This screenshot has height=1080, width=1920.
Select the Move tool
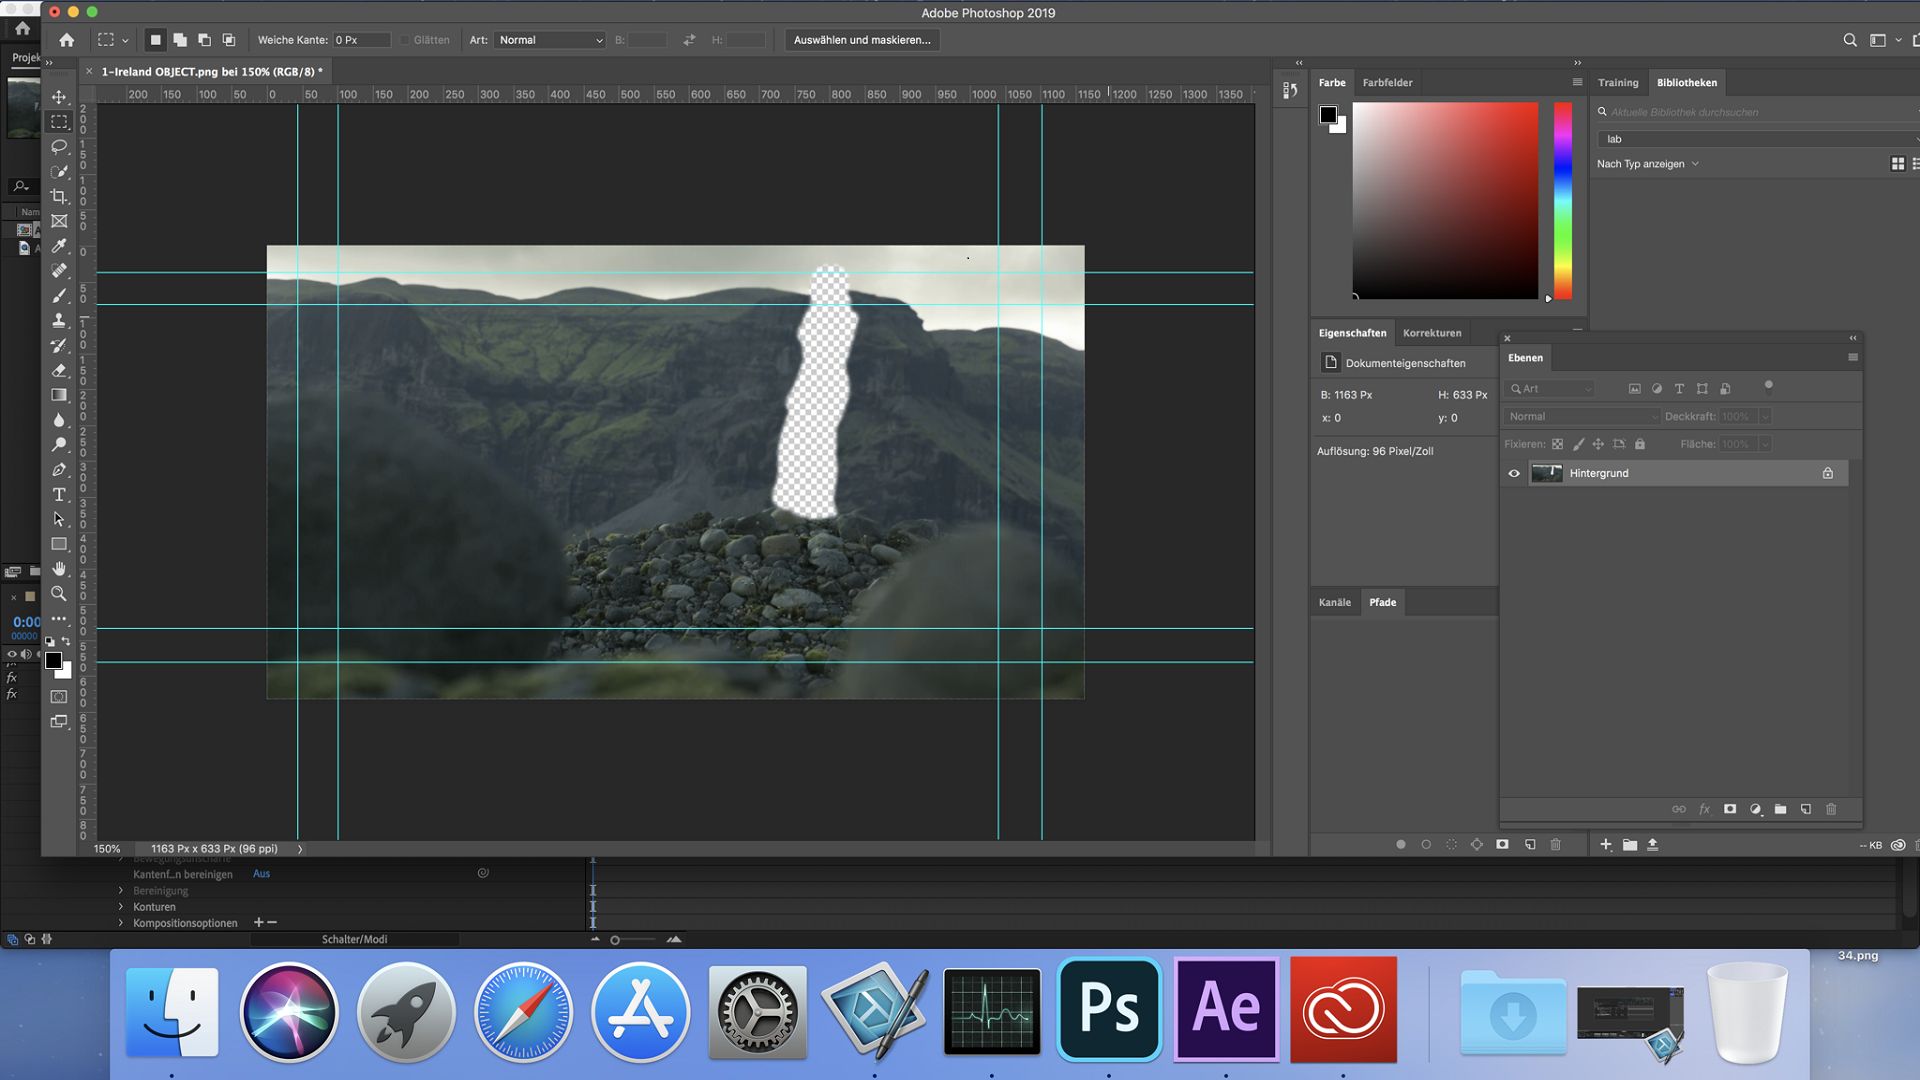pos(60,97)
